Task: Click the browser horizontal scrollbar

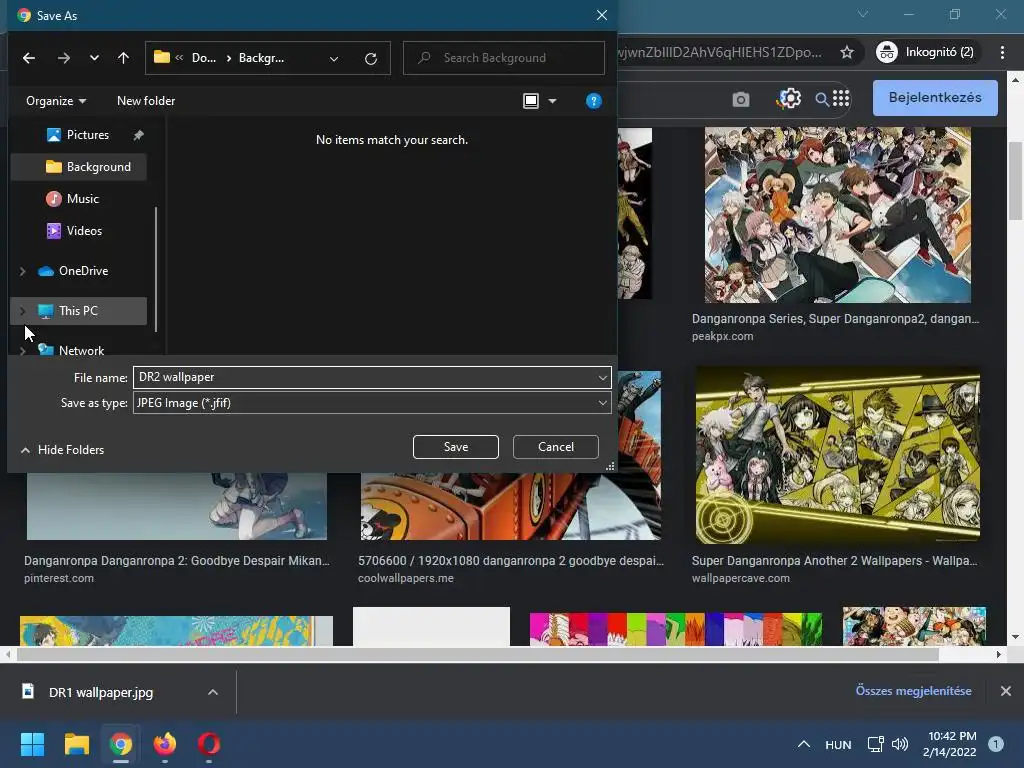Action: pos(477,654)
